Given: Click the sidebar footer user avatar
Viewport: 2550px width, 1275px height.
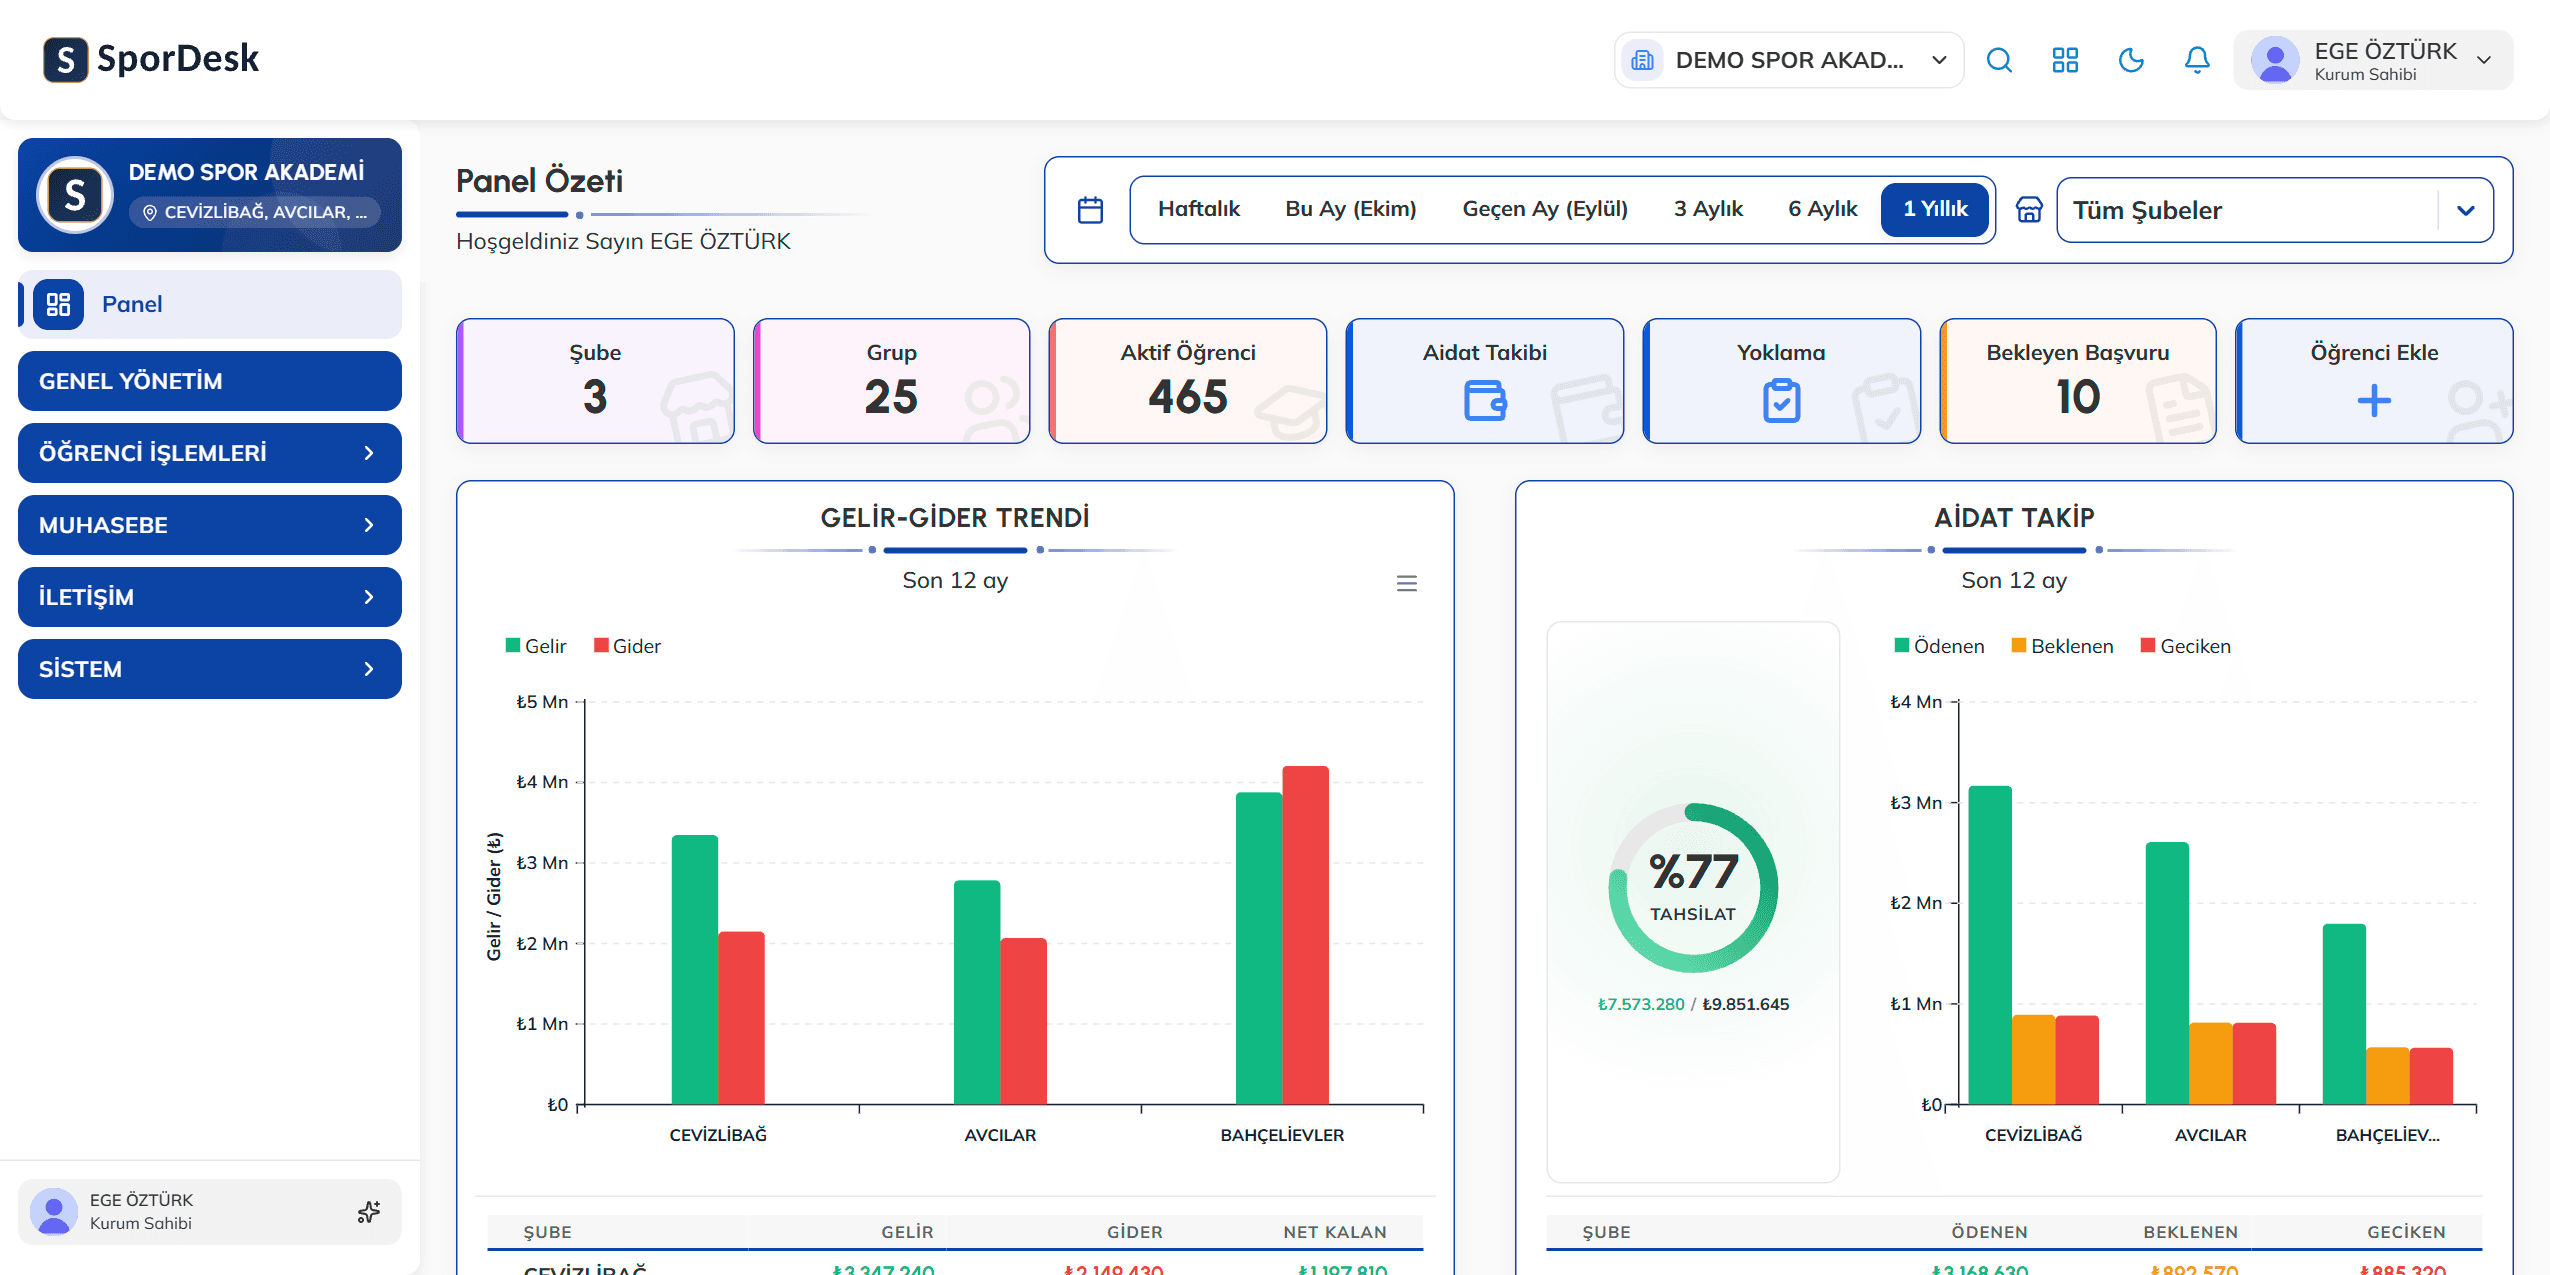Looking at the screenshot, I should click(54, 1212).
